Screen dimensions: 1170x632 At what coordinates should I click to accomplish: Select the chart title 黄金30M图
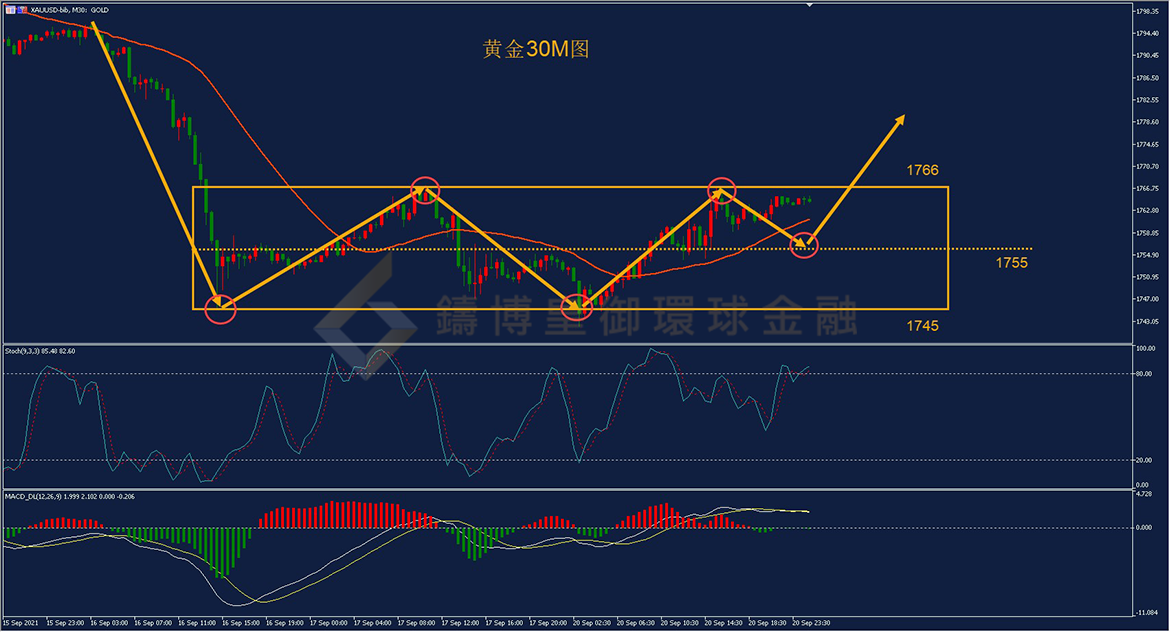coord(535,50)
